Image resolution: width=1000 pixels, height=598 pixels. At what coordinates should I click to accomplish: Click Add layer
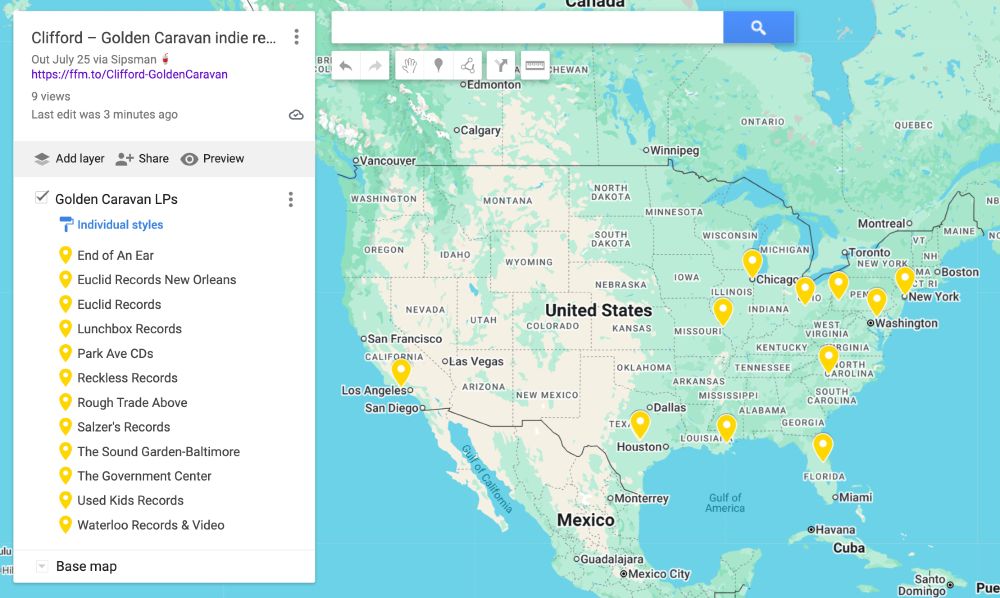coord(69,159)
